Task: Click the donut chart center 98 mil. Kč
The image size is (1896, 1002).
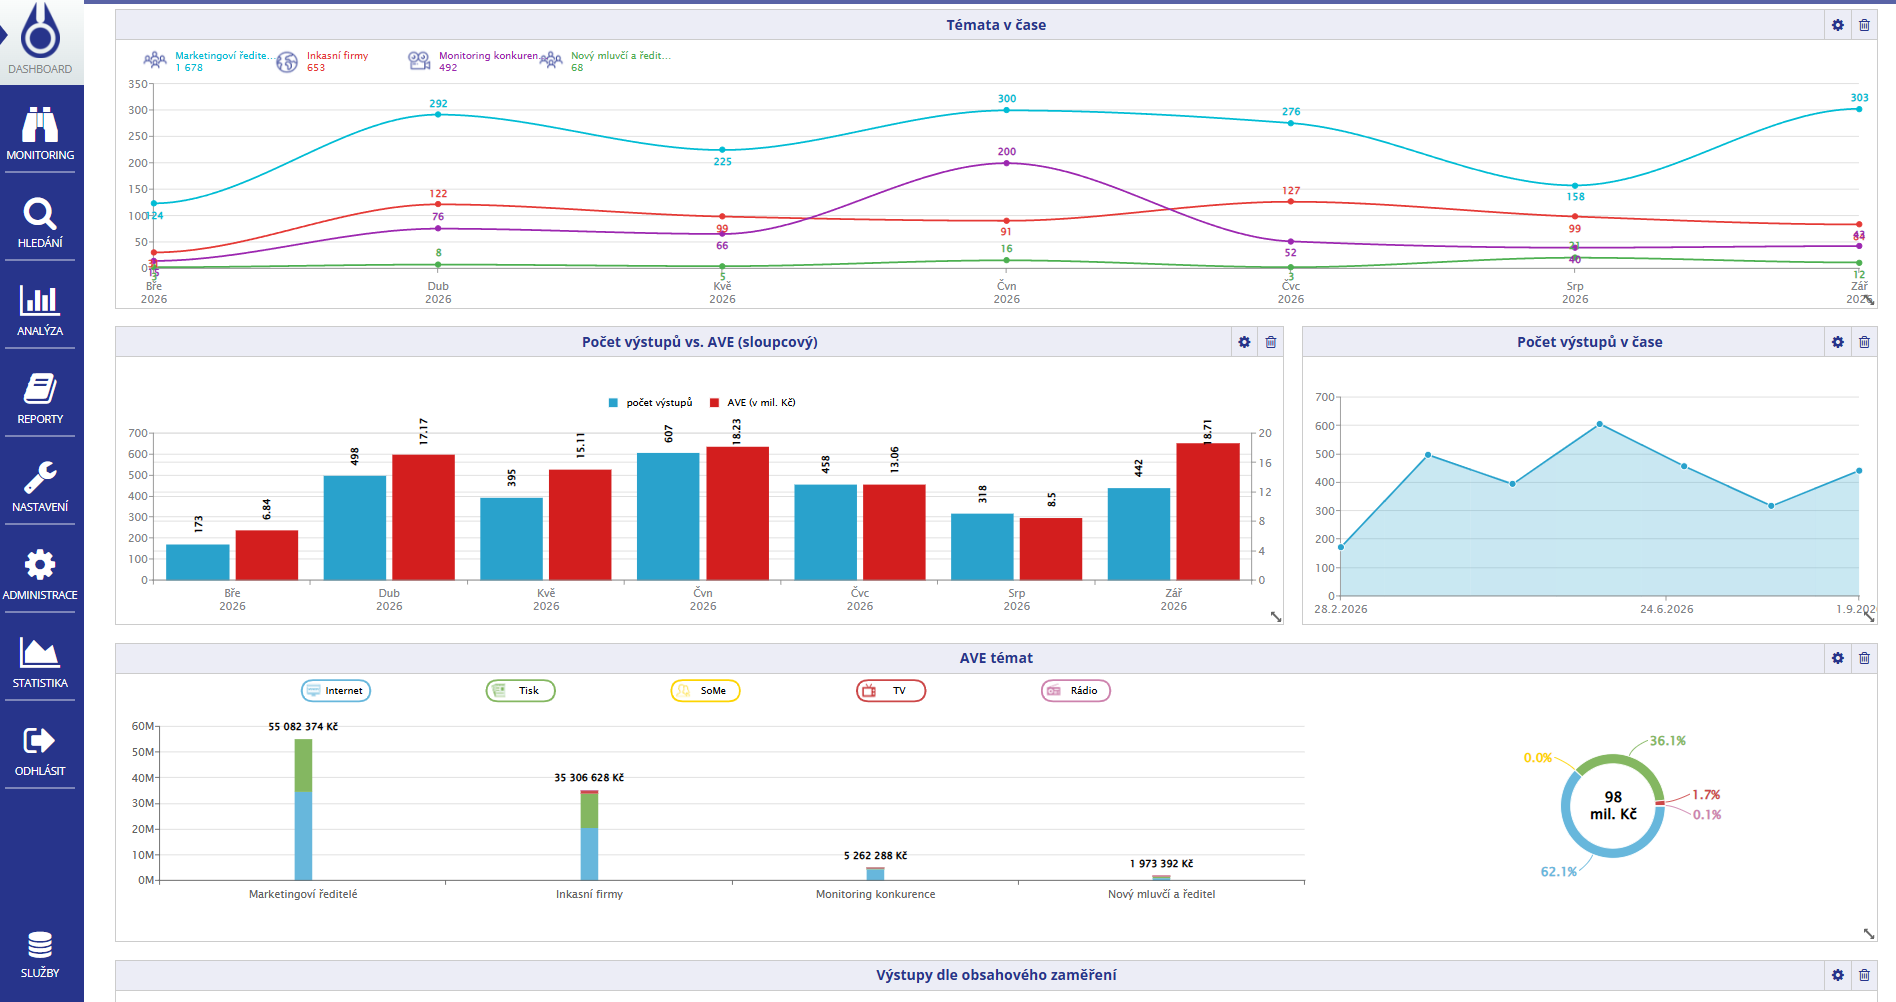Action: 1613,806
